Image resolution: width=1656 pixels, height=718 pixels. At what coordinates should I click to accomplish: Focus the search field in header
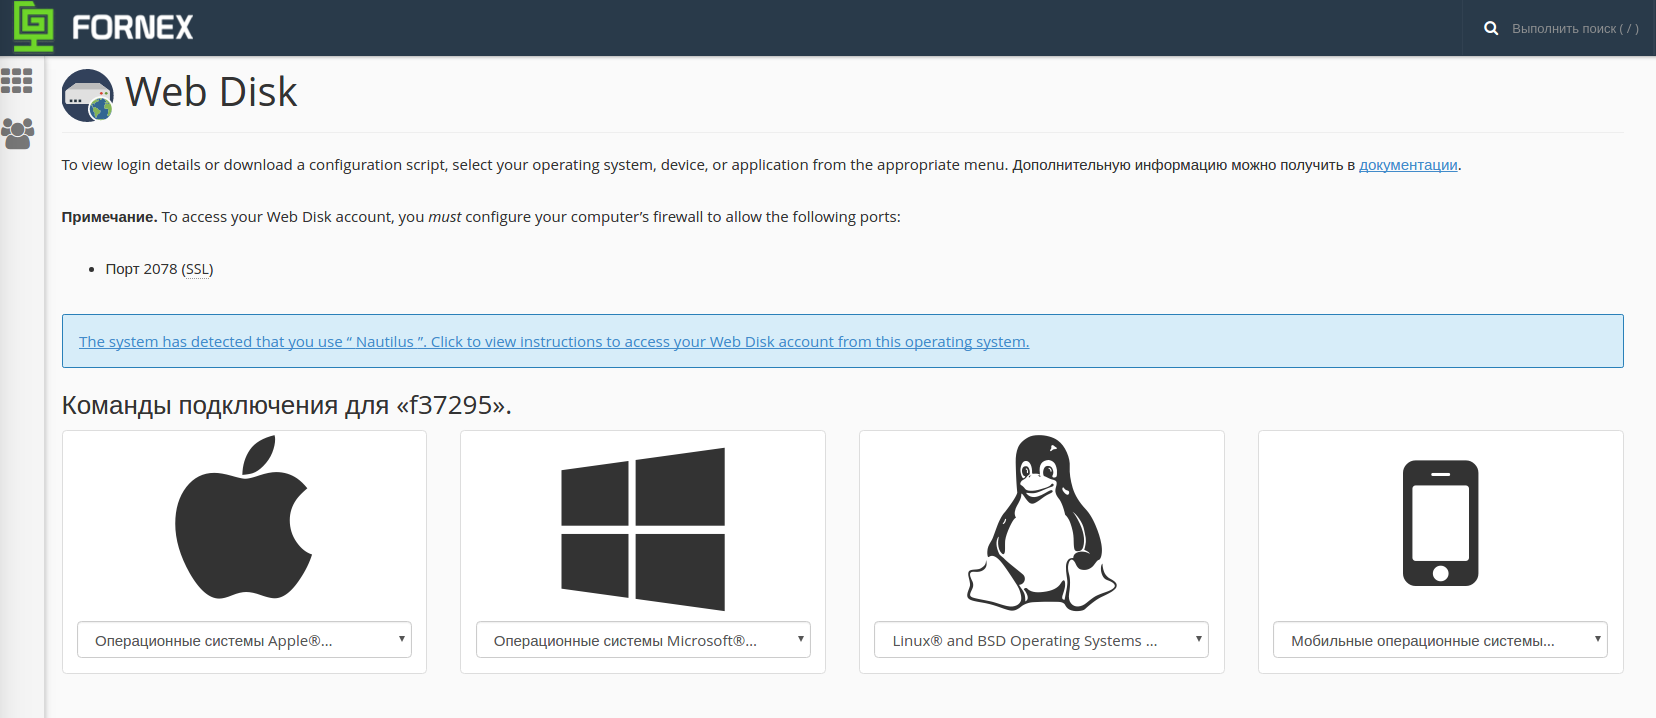click(x=1575, y=28)
